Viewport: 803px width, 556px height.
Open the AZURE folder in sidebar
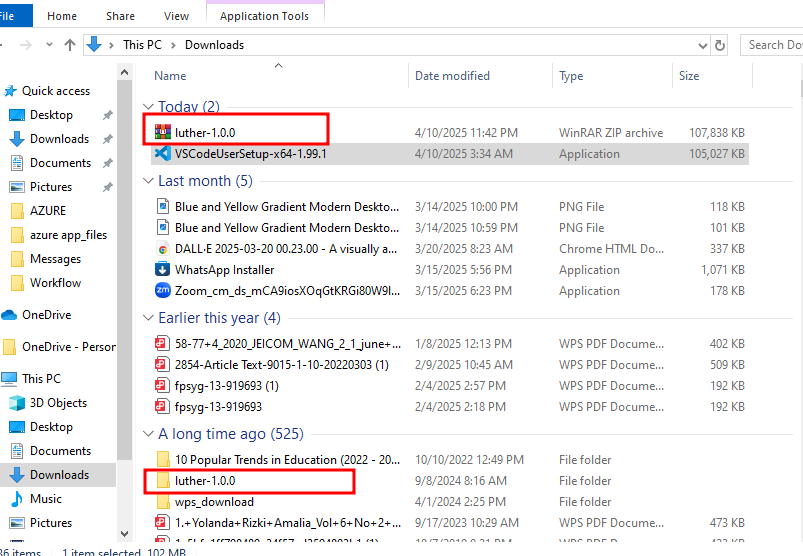point(48,211)
